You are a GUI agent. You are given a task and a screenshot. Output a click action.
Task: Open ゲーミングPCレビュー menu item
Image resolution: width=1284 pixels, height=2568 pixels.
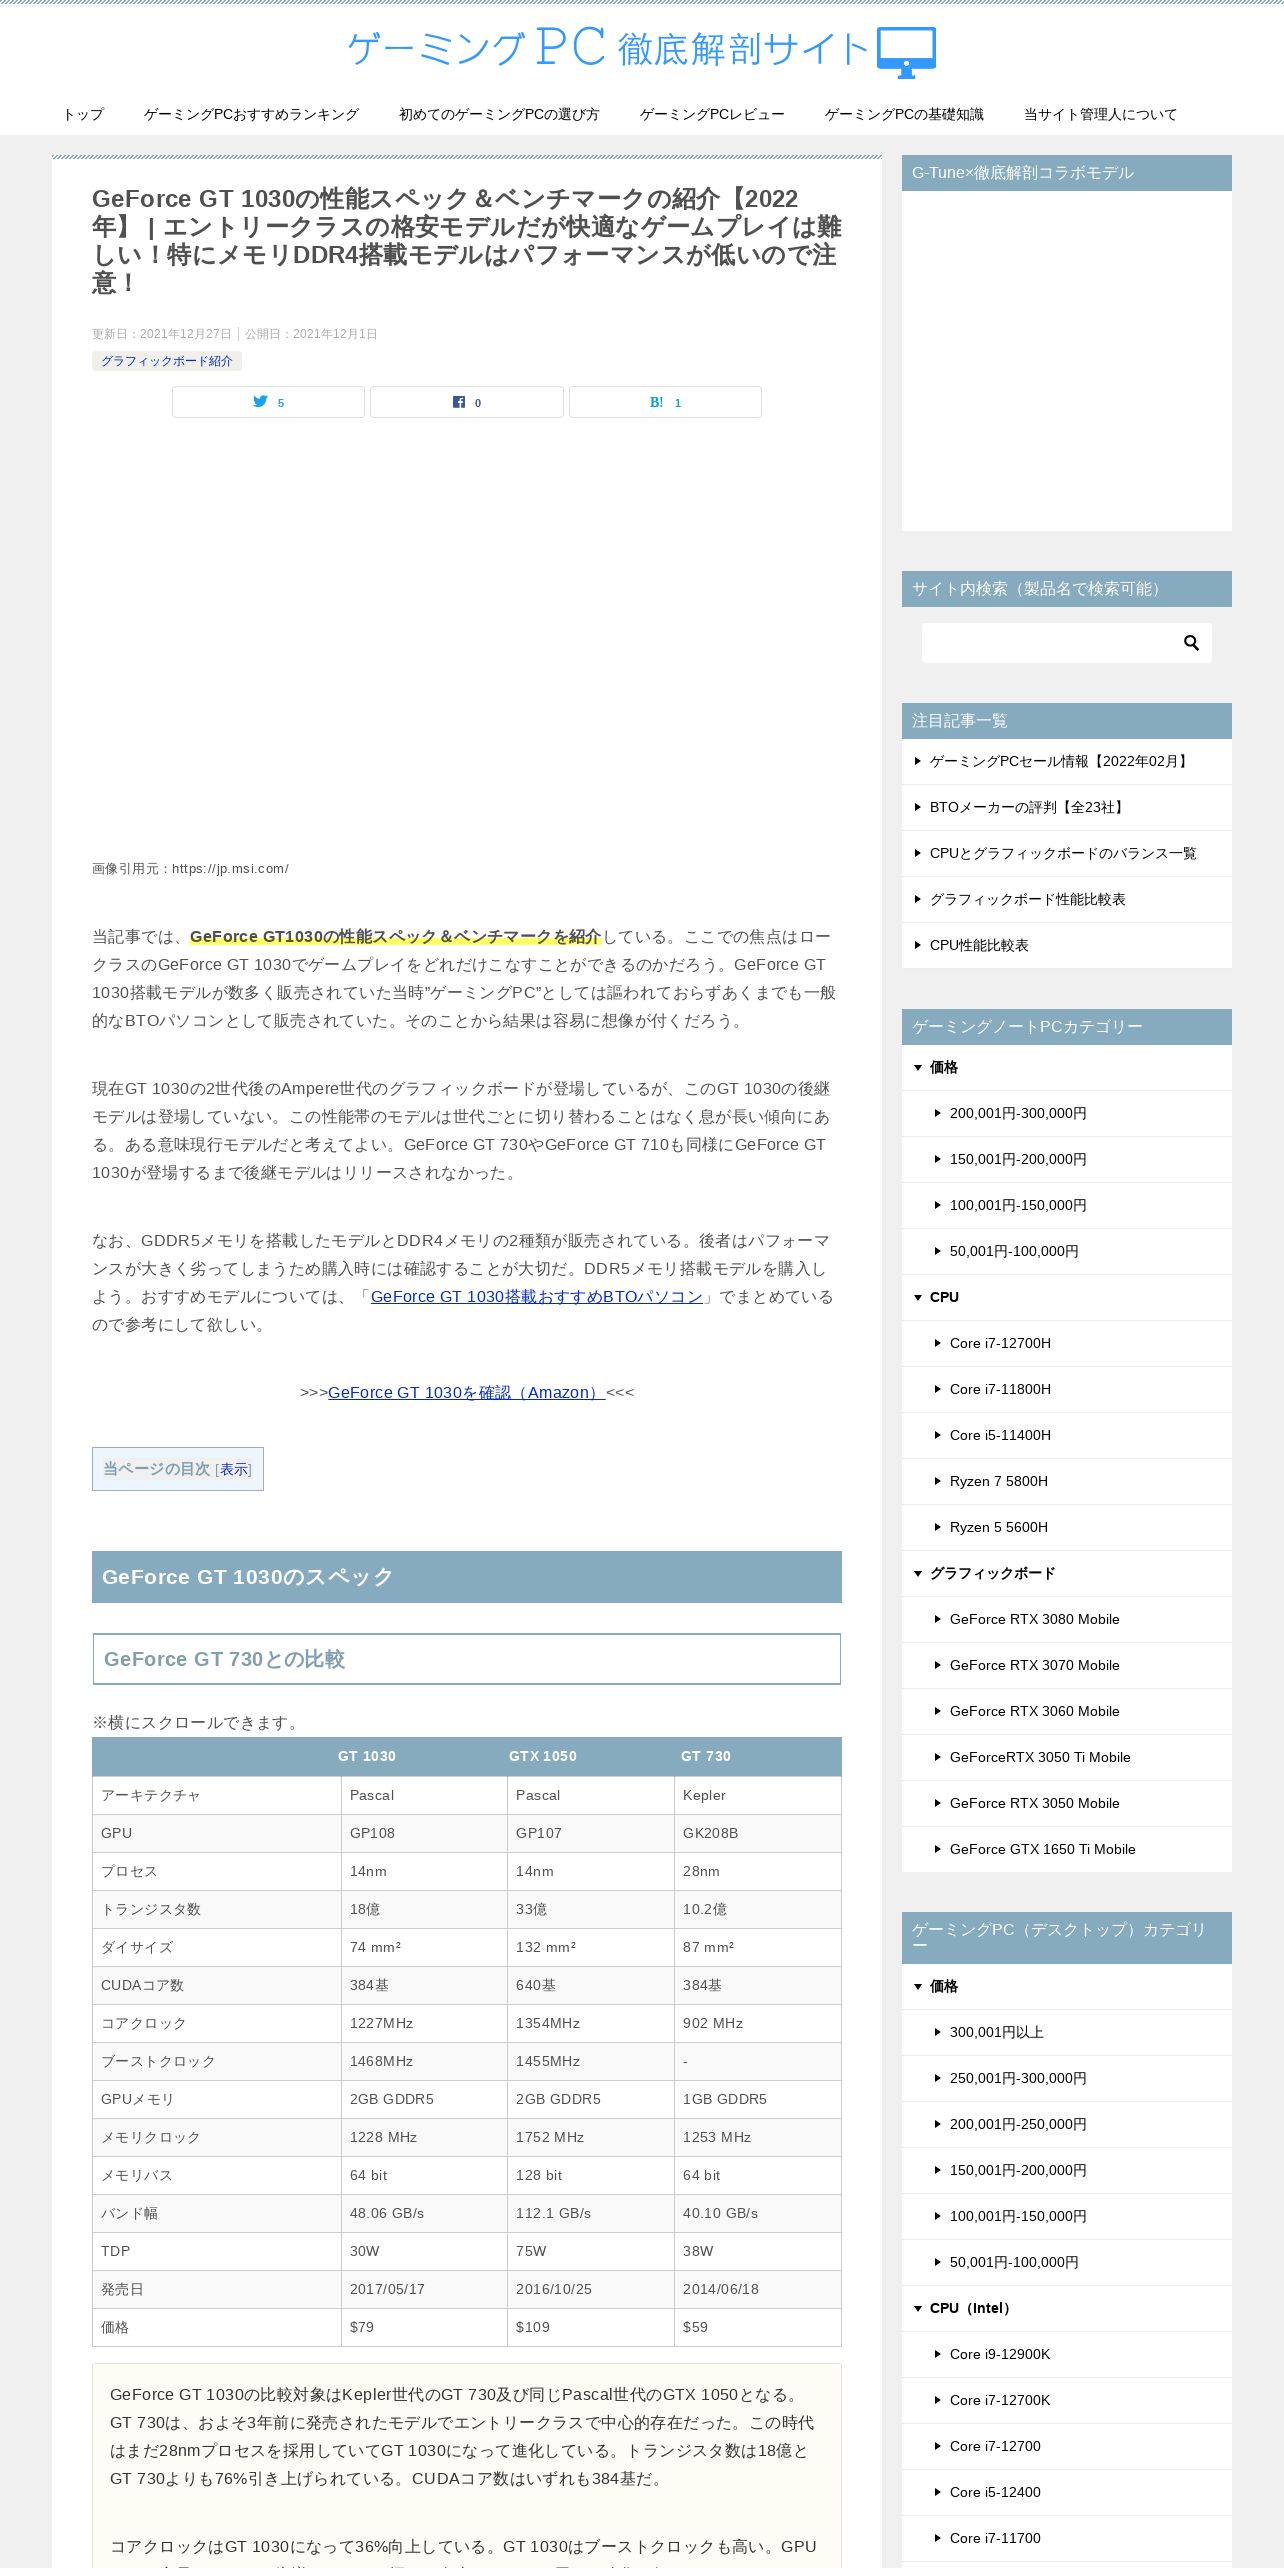[x=712, y=114]
